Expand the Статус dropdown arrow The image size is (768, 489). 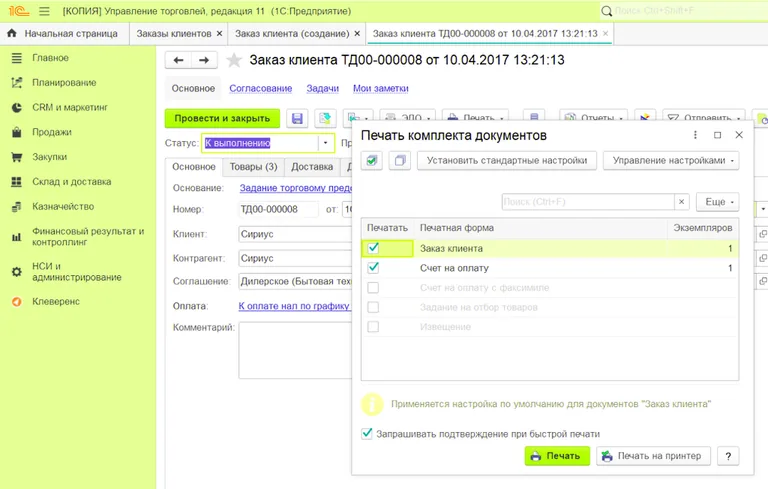point(325,143)
